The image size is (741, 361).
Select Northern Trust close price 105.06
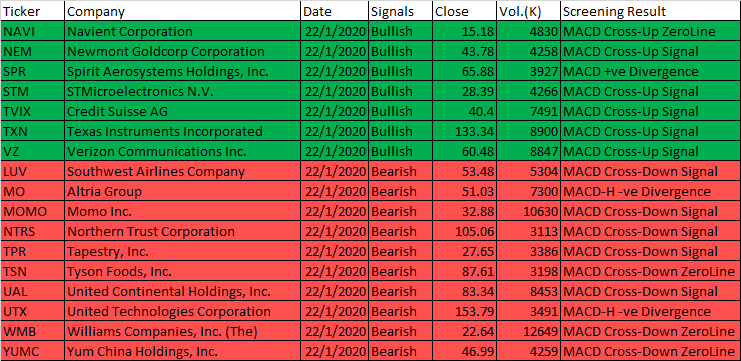pos(465,232)
